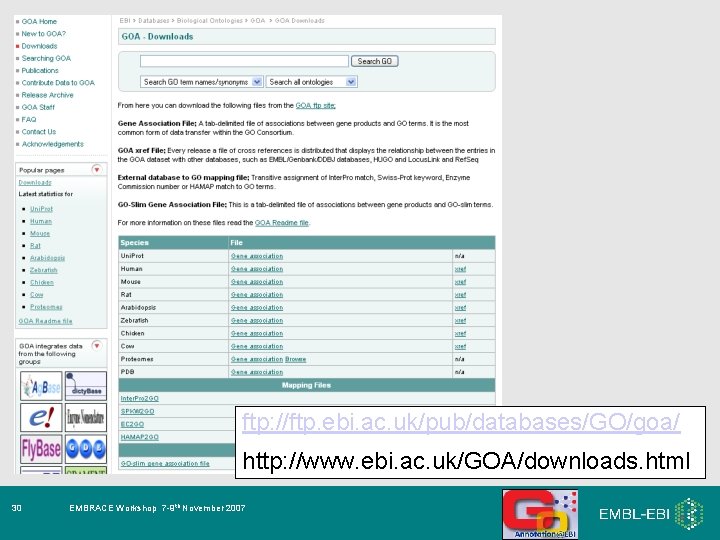Open InterPro2GO mapping file

(x=140, y=399)
